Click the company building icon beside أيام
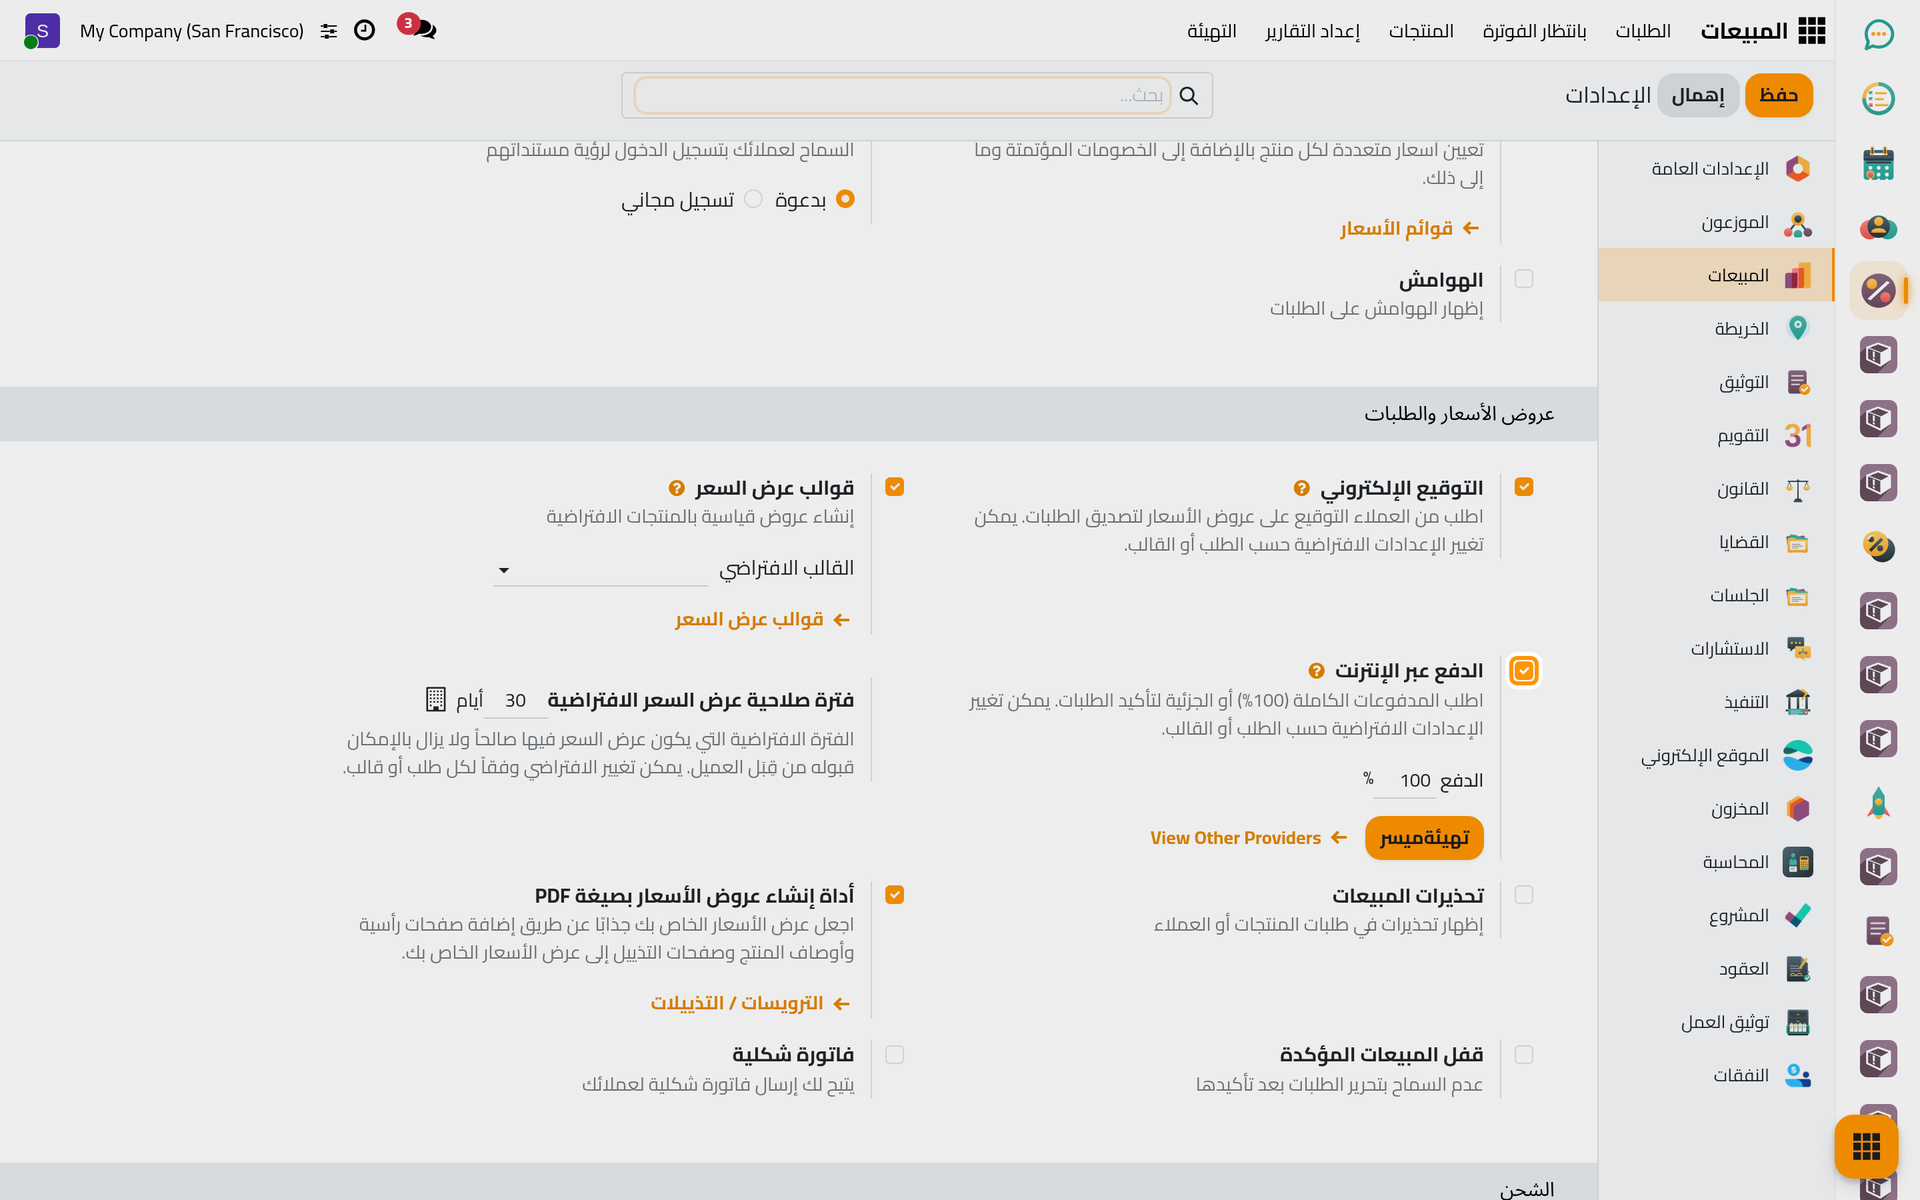1920x1200 pixels. tap(436, 699)
